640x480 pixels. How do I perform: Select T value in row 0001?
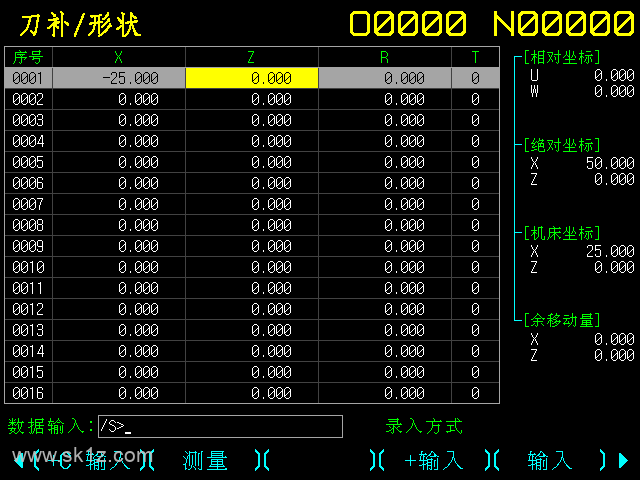[x=476, y=78]
